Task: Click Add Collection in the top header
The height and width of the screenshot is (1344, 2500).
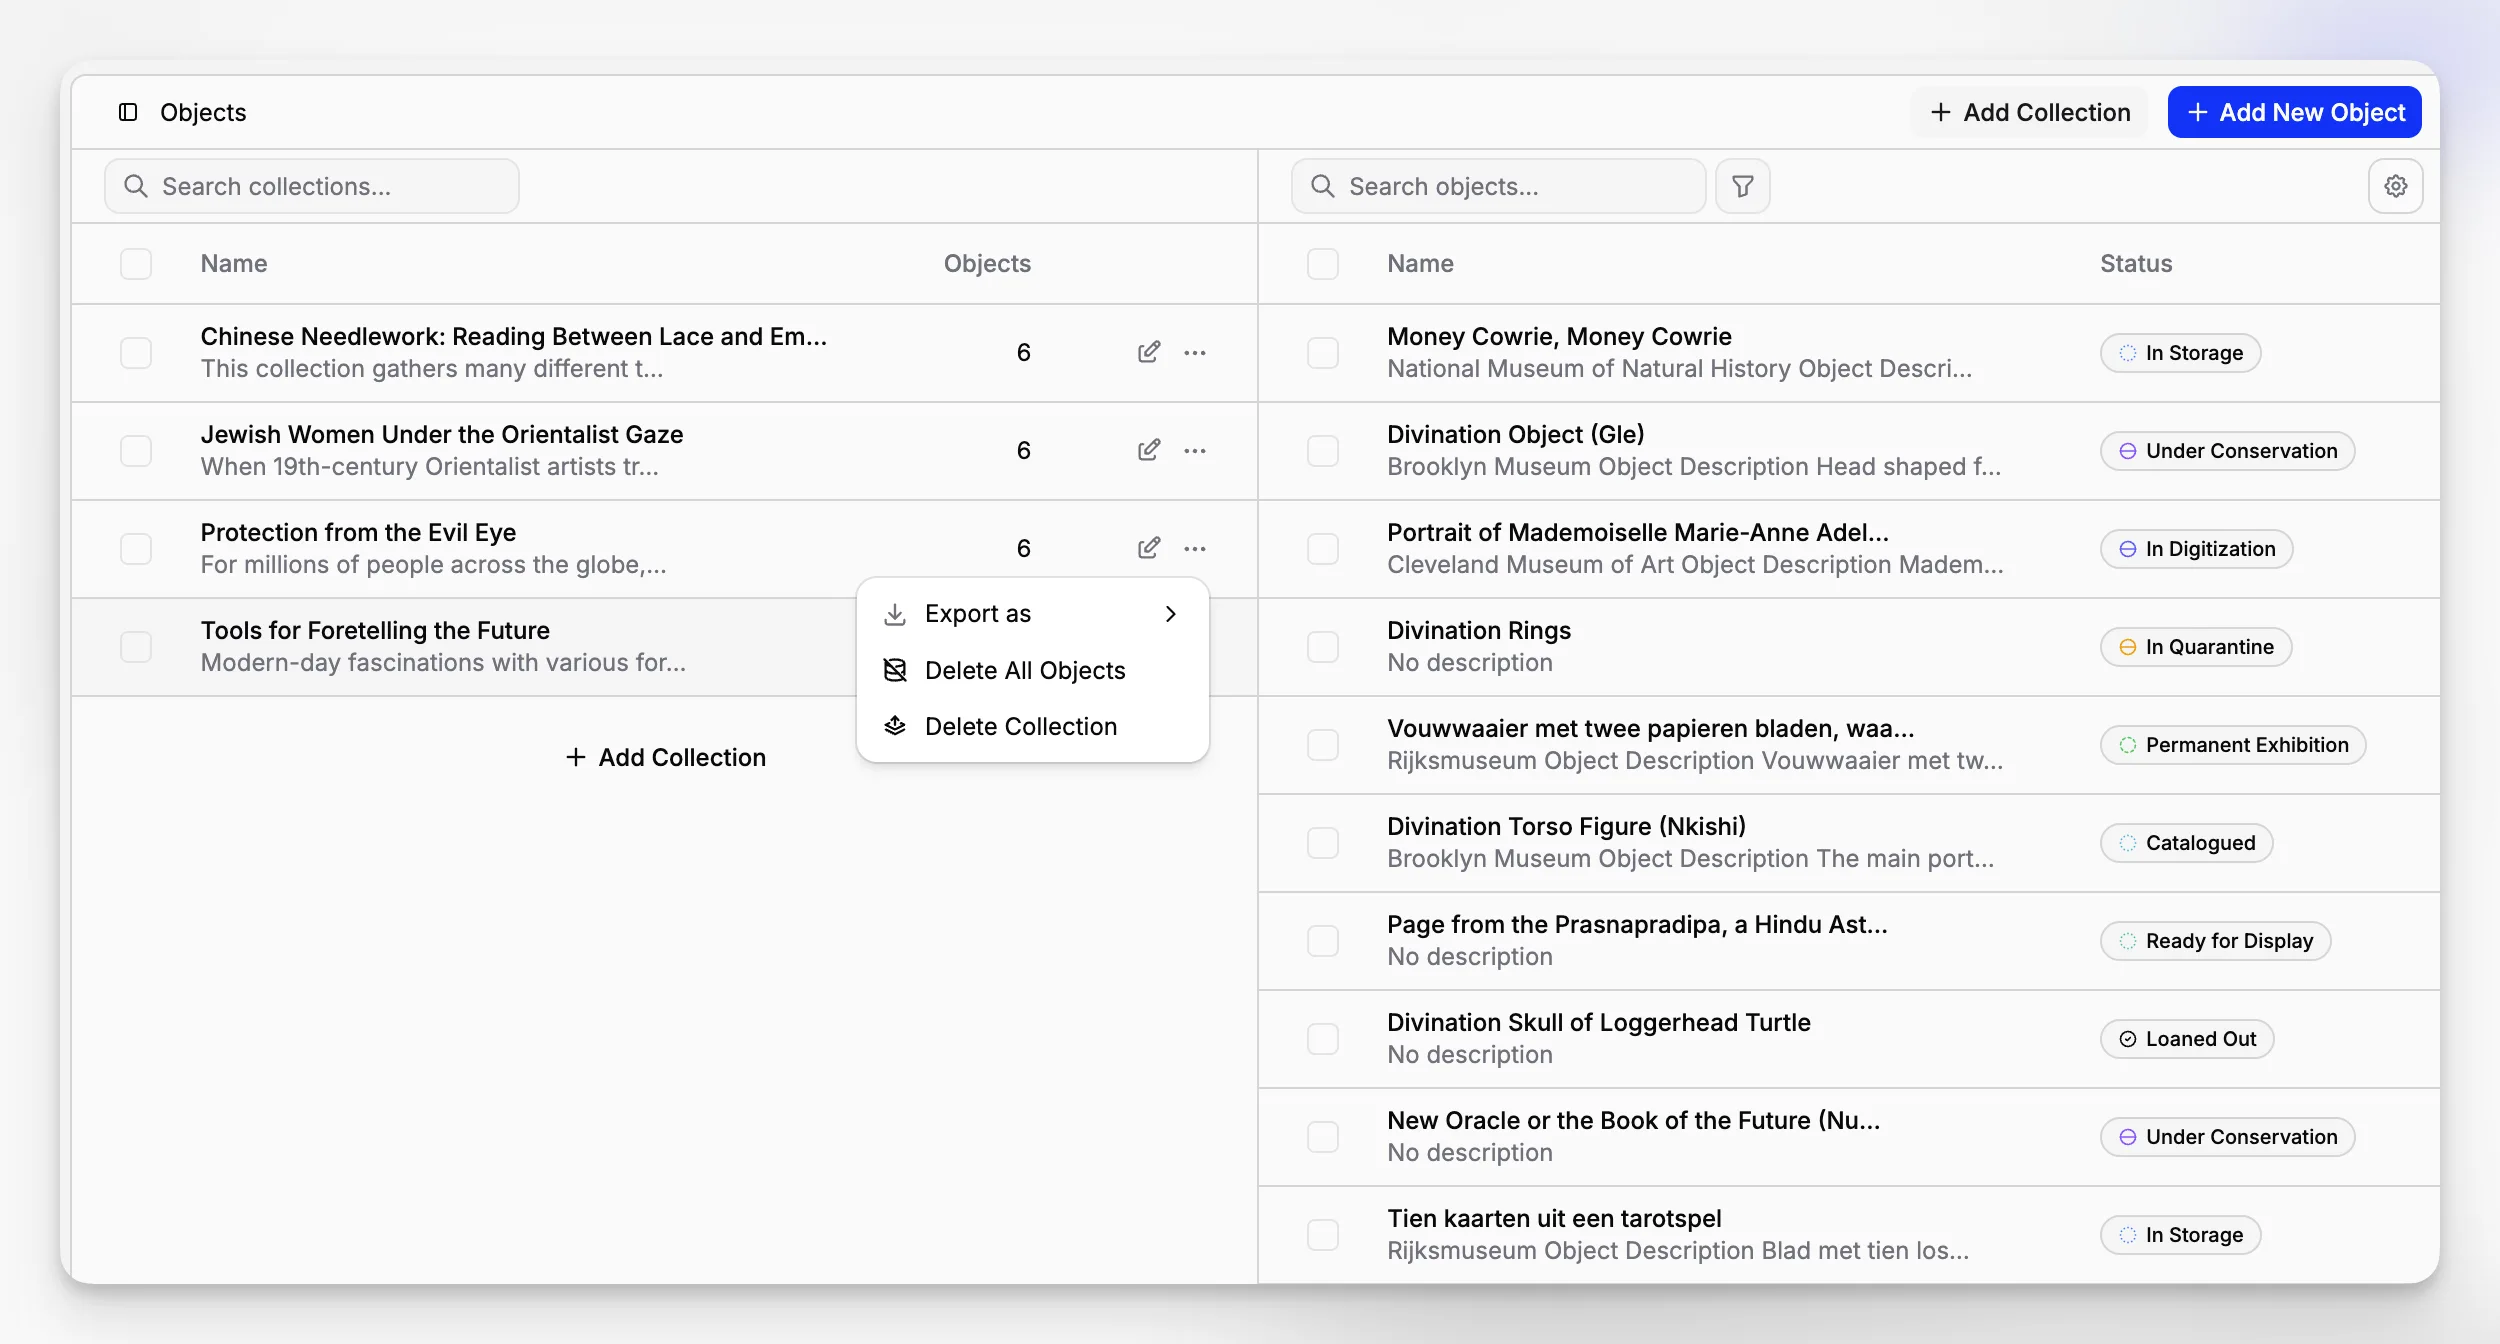Action: [2029, 112]
